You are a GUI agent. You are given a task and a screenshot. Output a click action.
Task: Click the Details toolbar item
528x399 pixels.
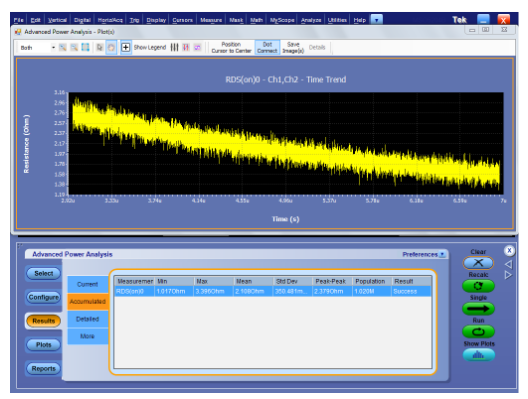317,47
